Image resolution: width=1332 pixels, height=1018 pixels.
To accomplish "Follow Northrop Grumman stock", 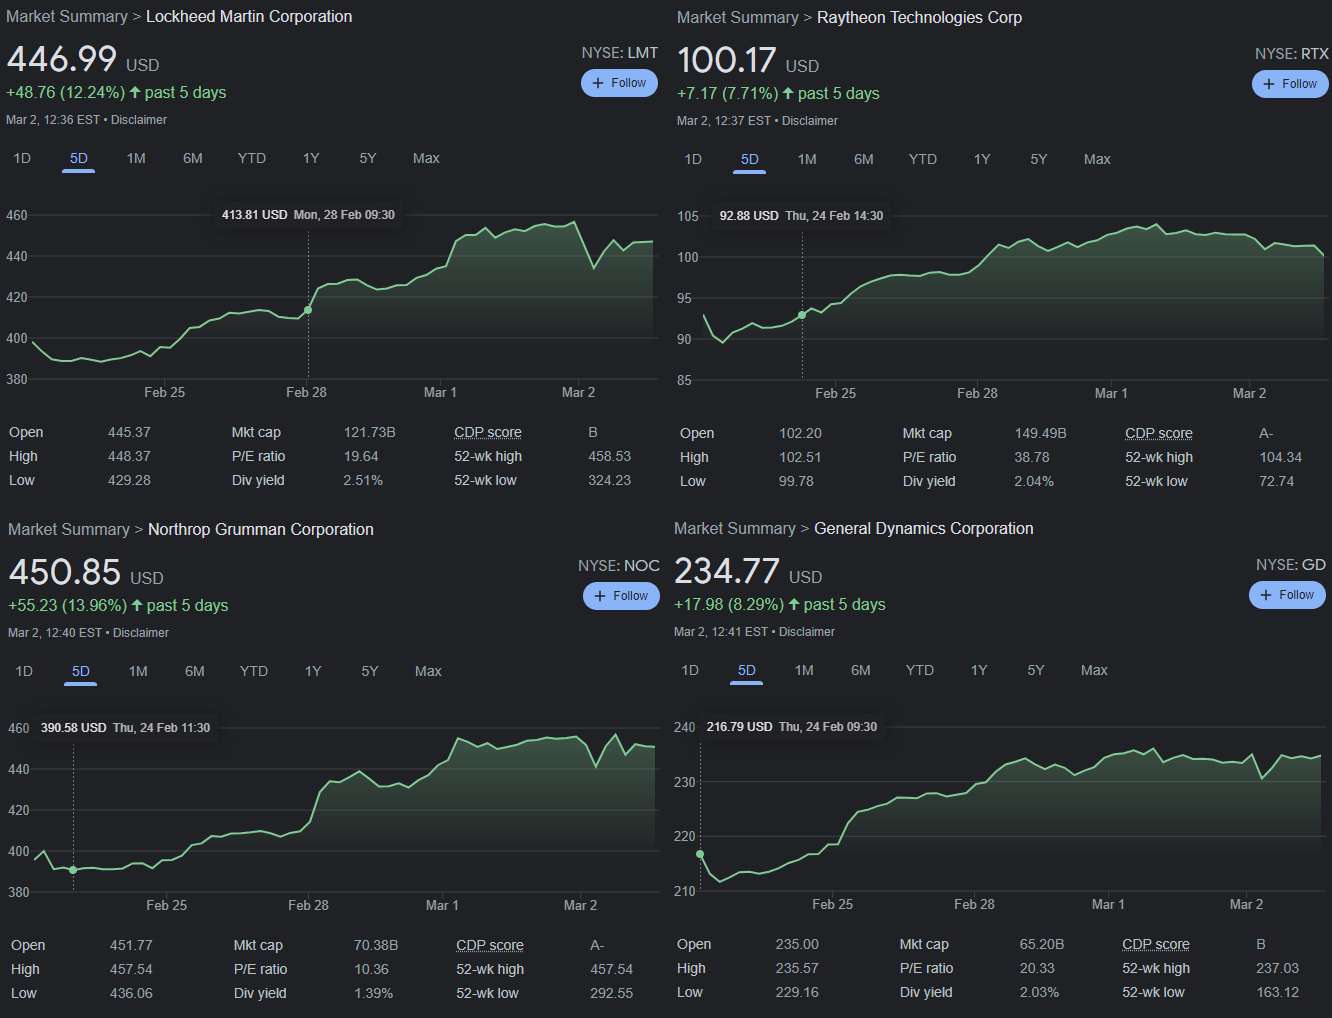I will click(x=621, y=596).
